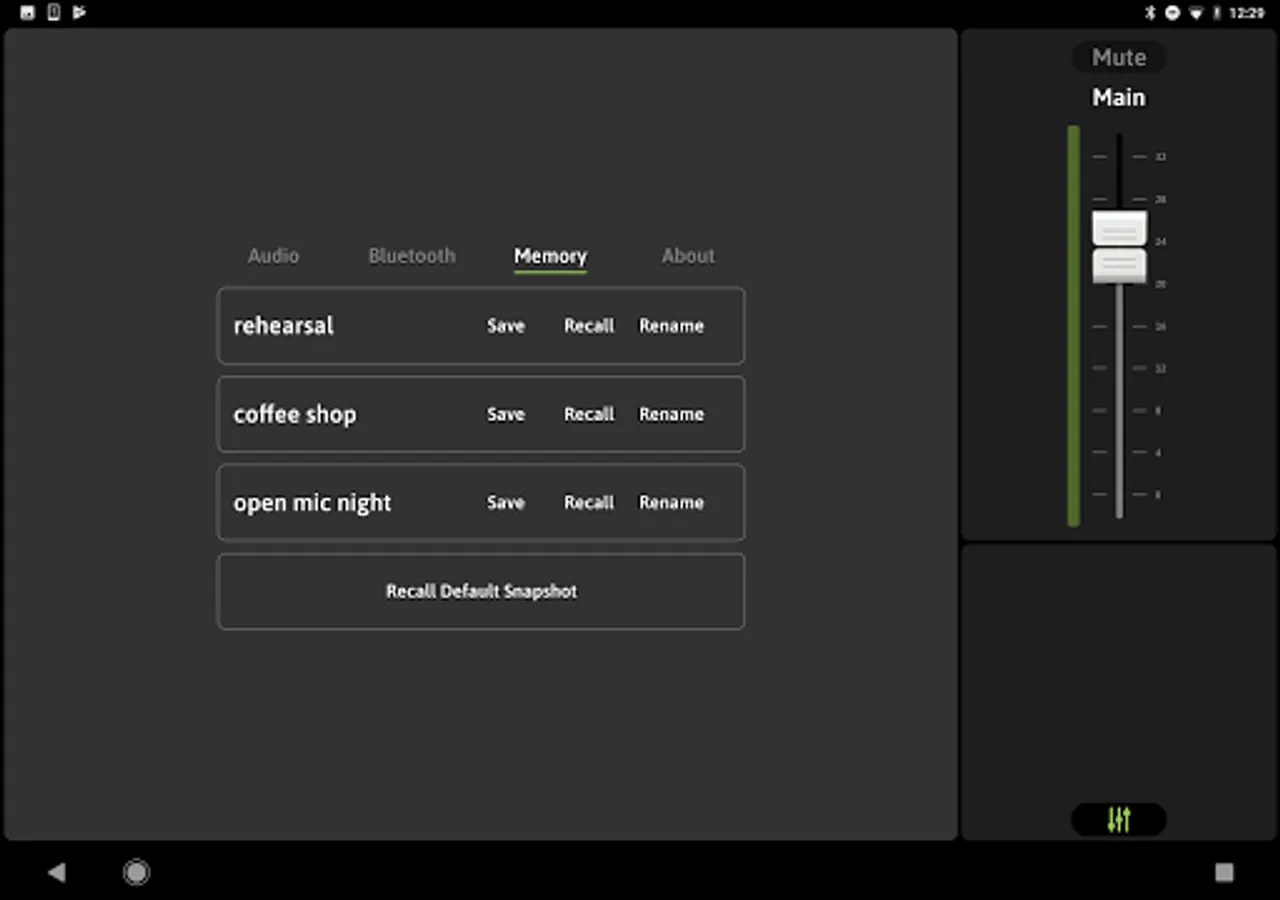Viewport: 1280px width, 900px height.
Task: Click the green Main level meter
Action: tap(1074, 326)
